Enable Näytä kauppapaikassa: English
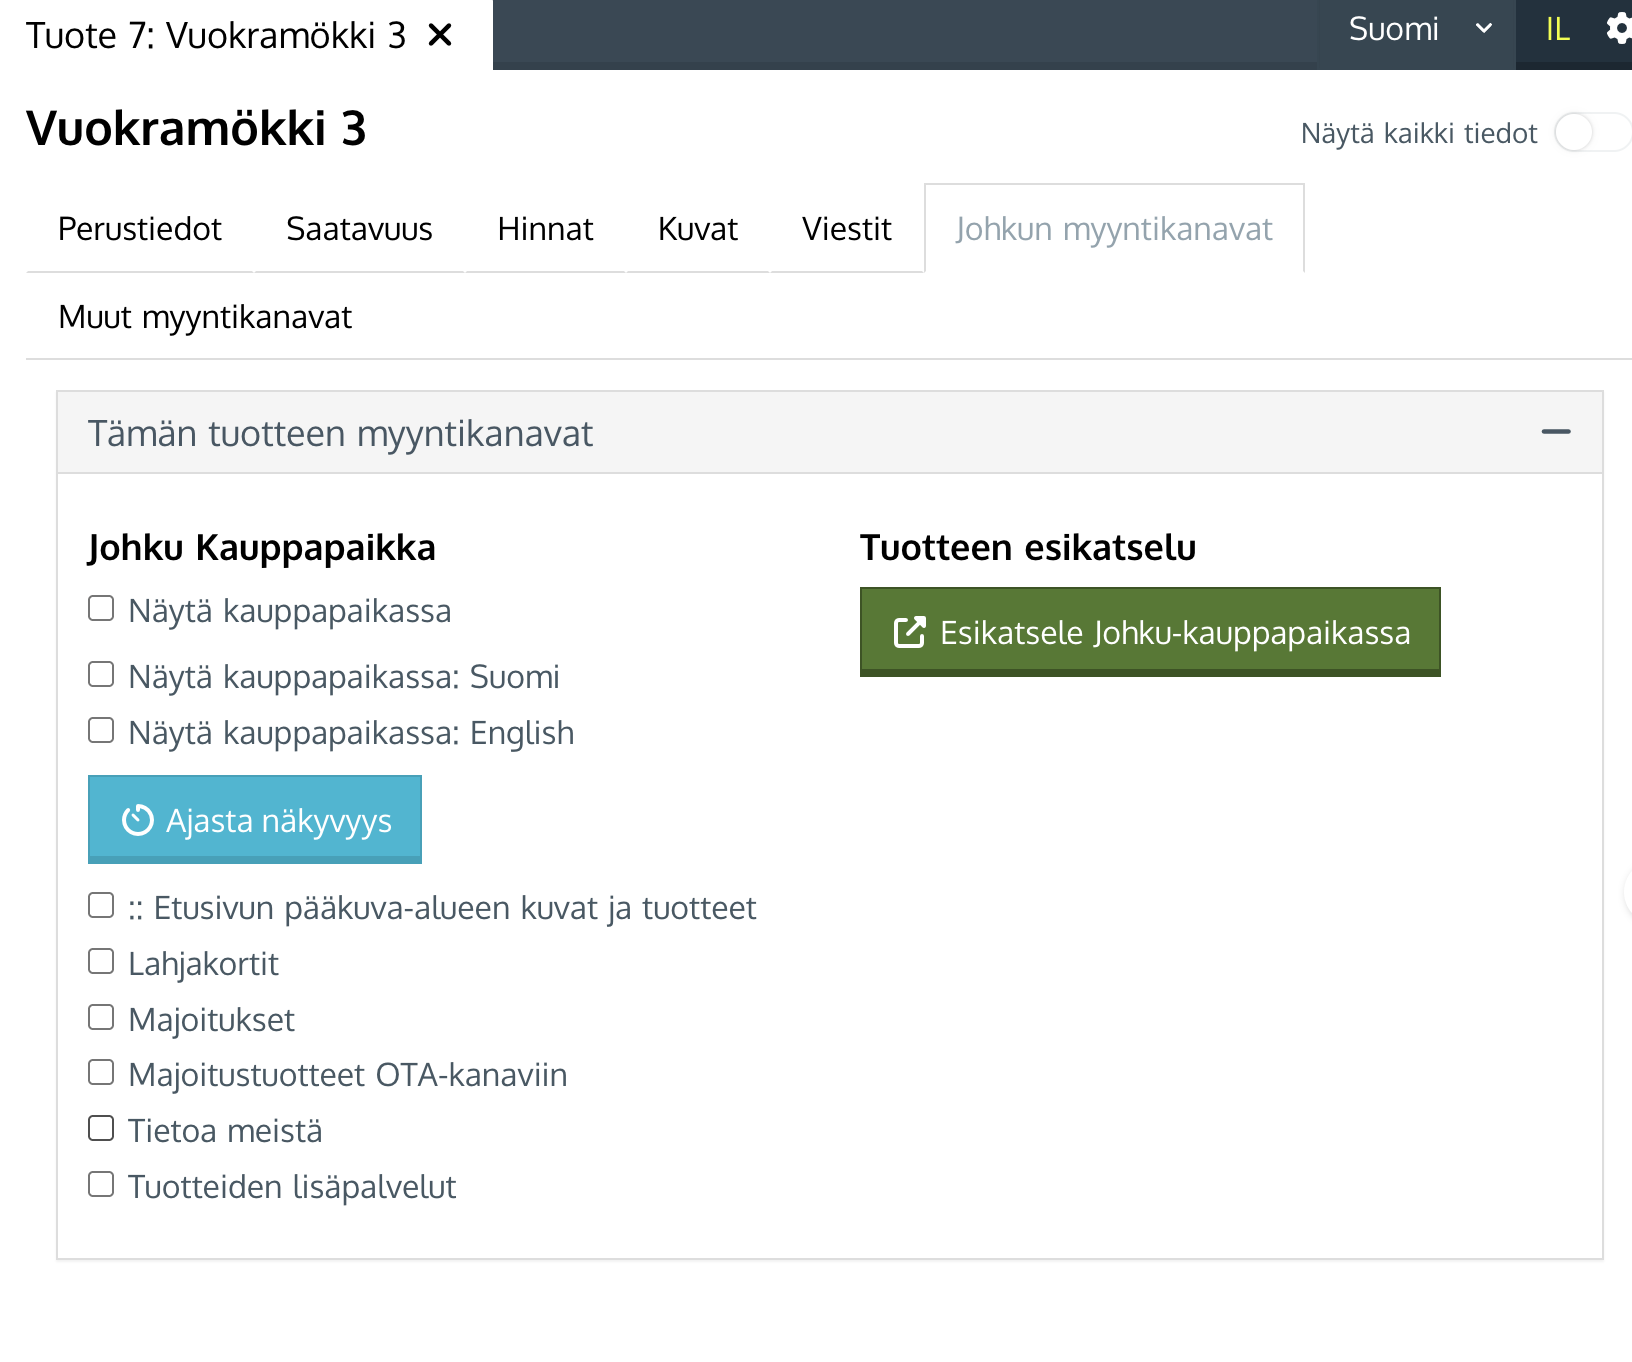The image size is (1632, 1362). [x=101, y=730]
